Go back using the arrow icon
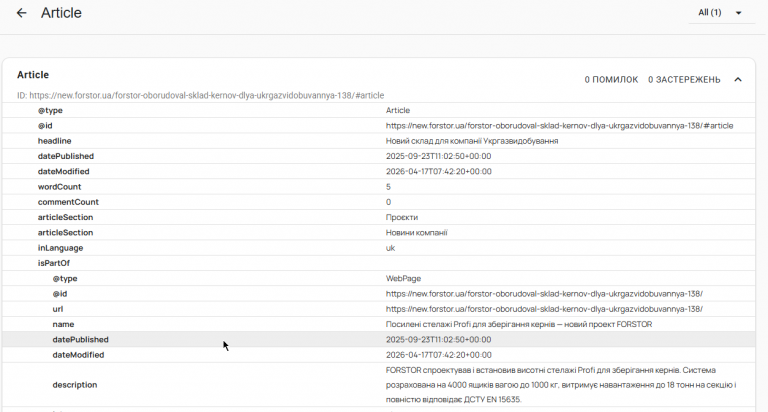The image size is (768, 412). (22, 13)
